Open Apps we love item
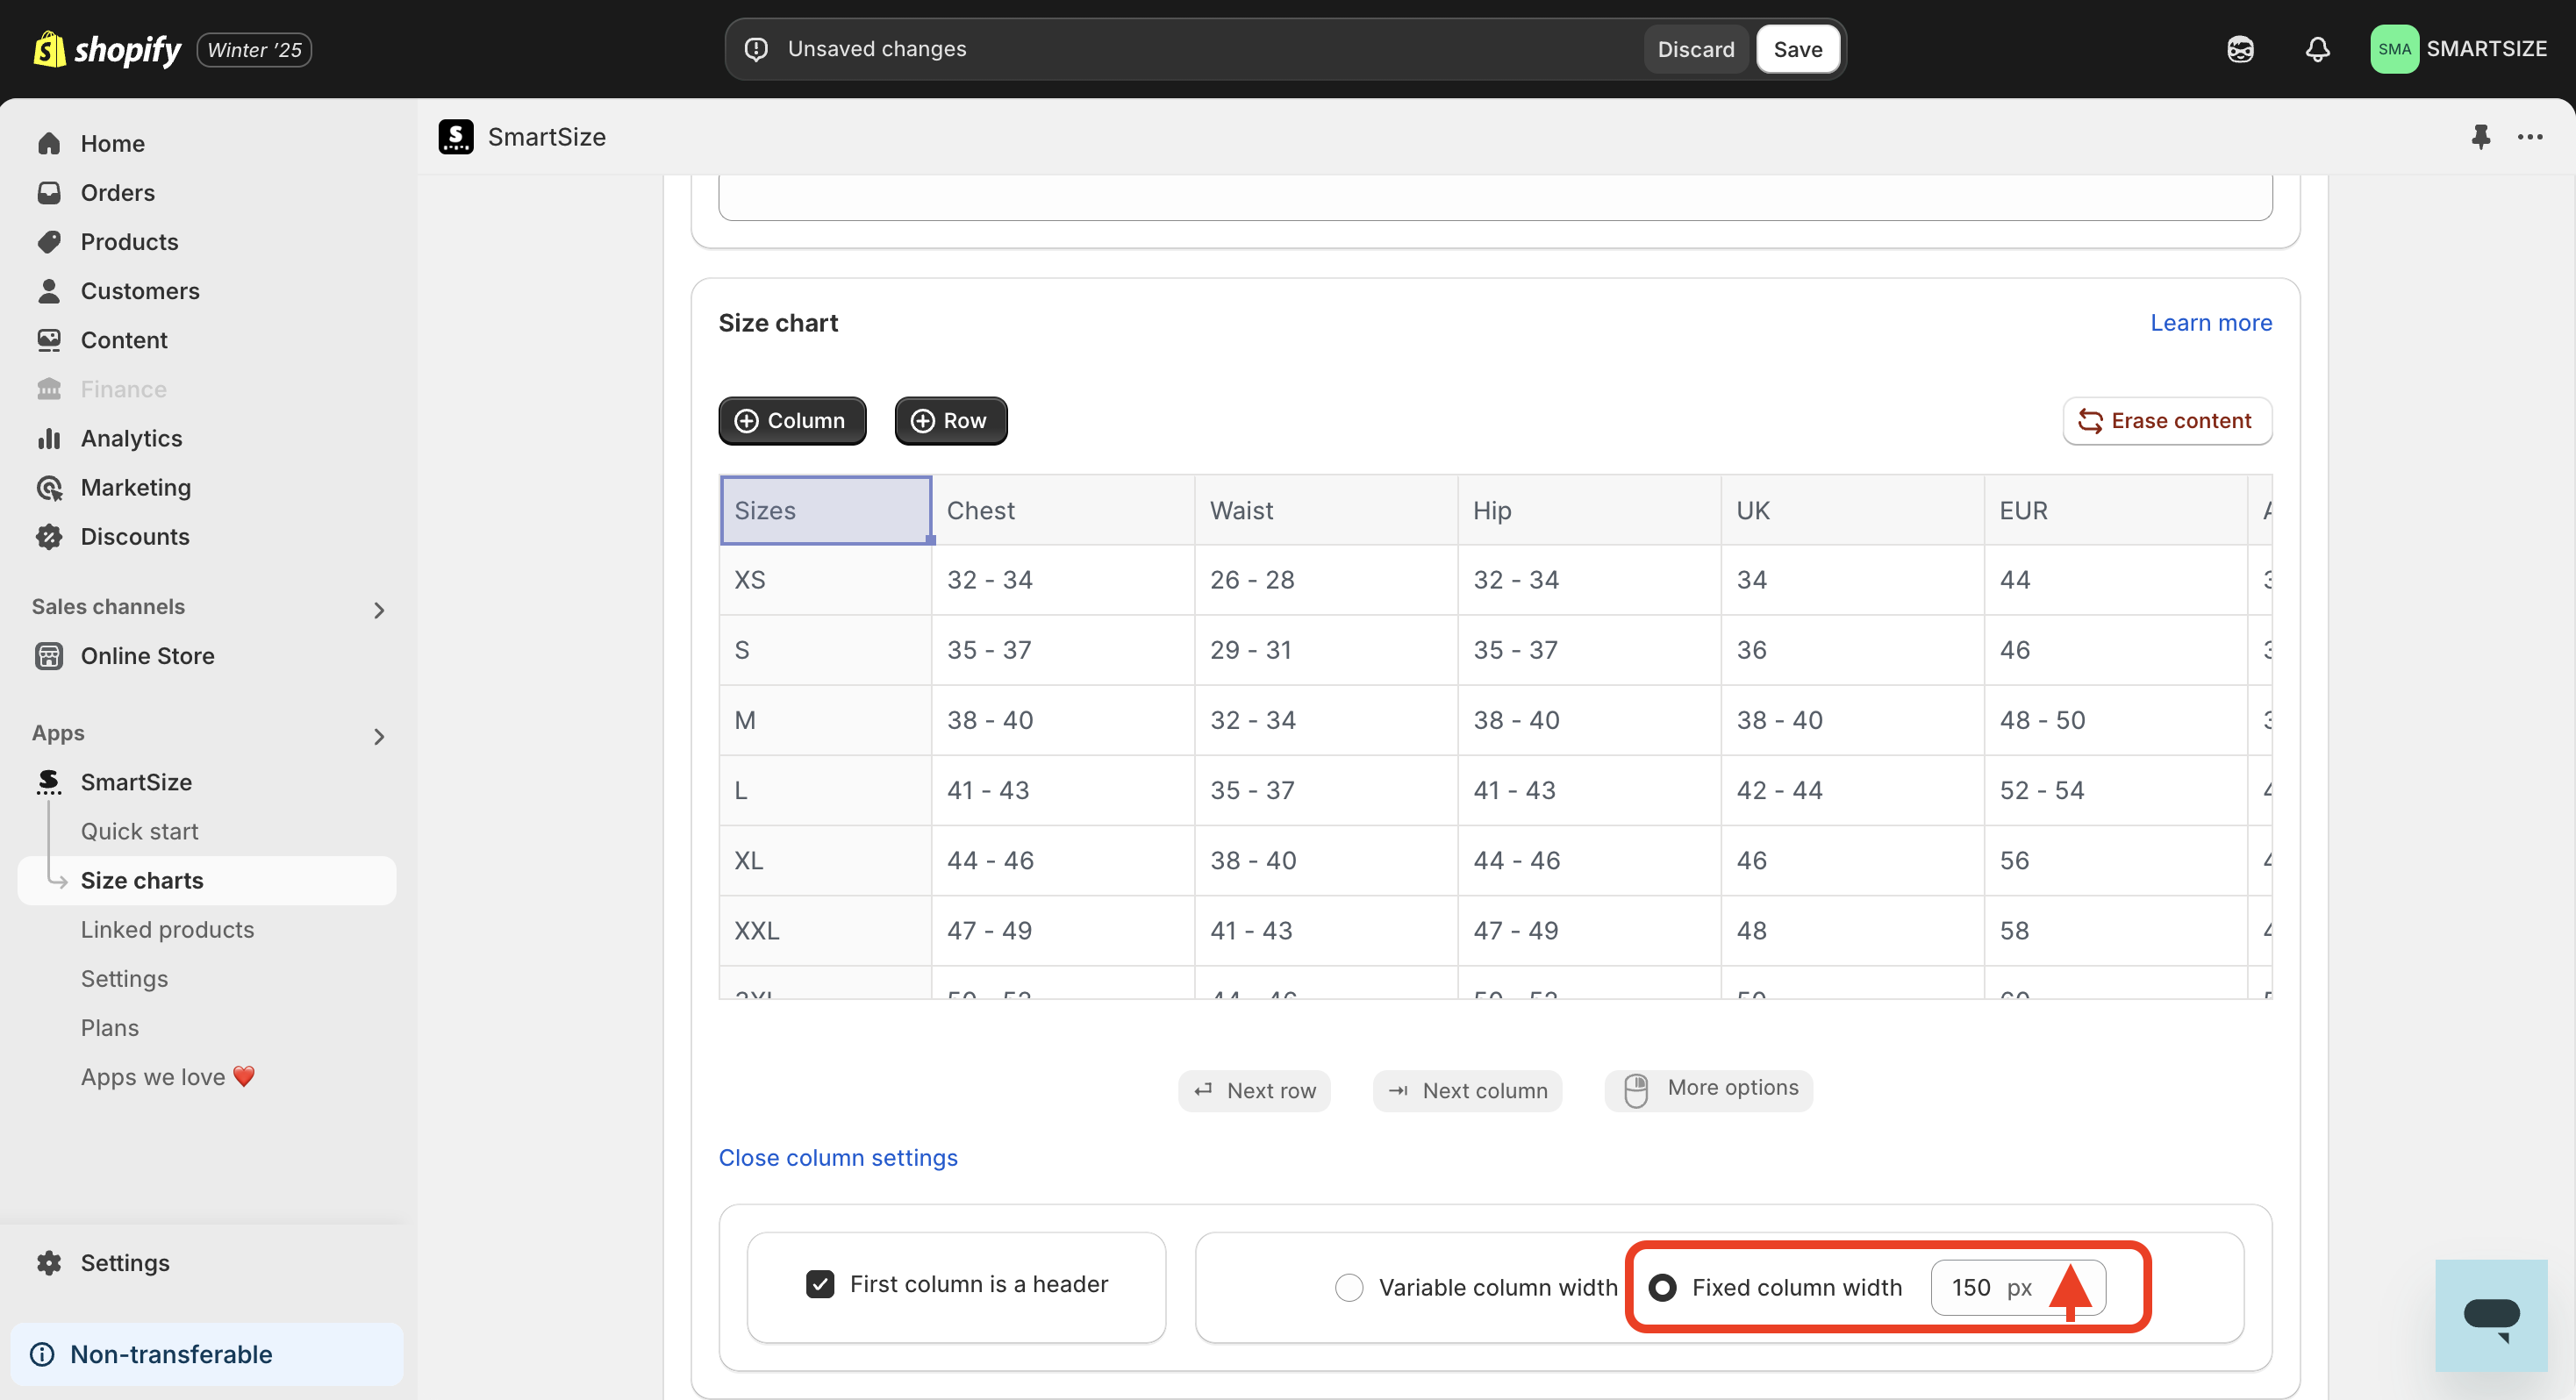 point(168,1076)
